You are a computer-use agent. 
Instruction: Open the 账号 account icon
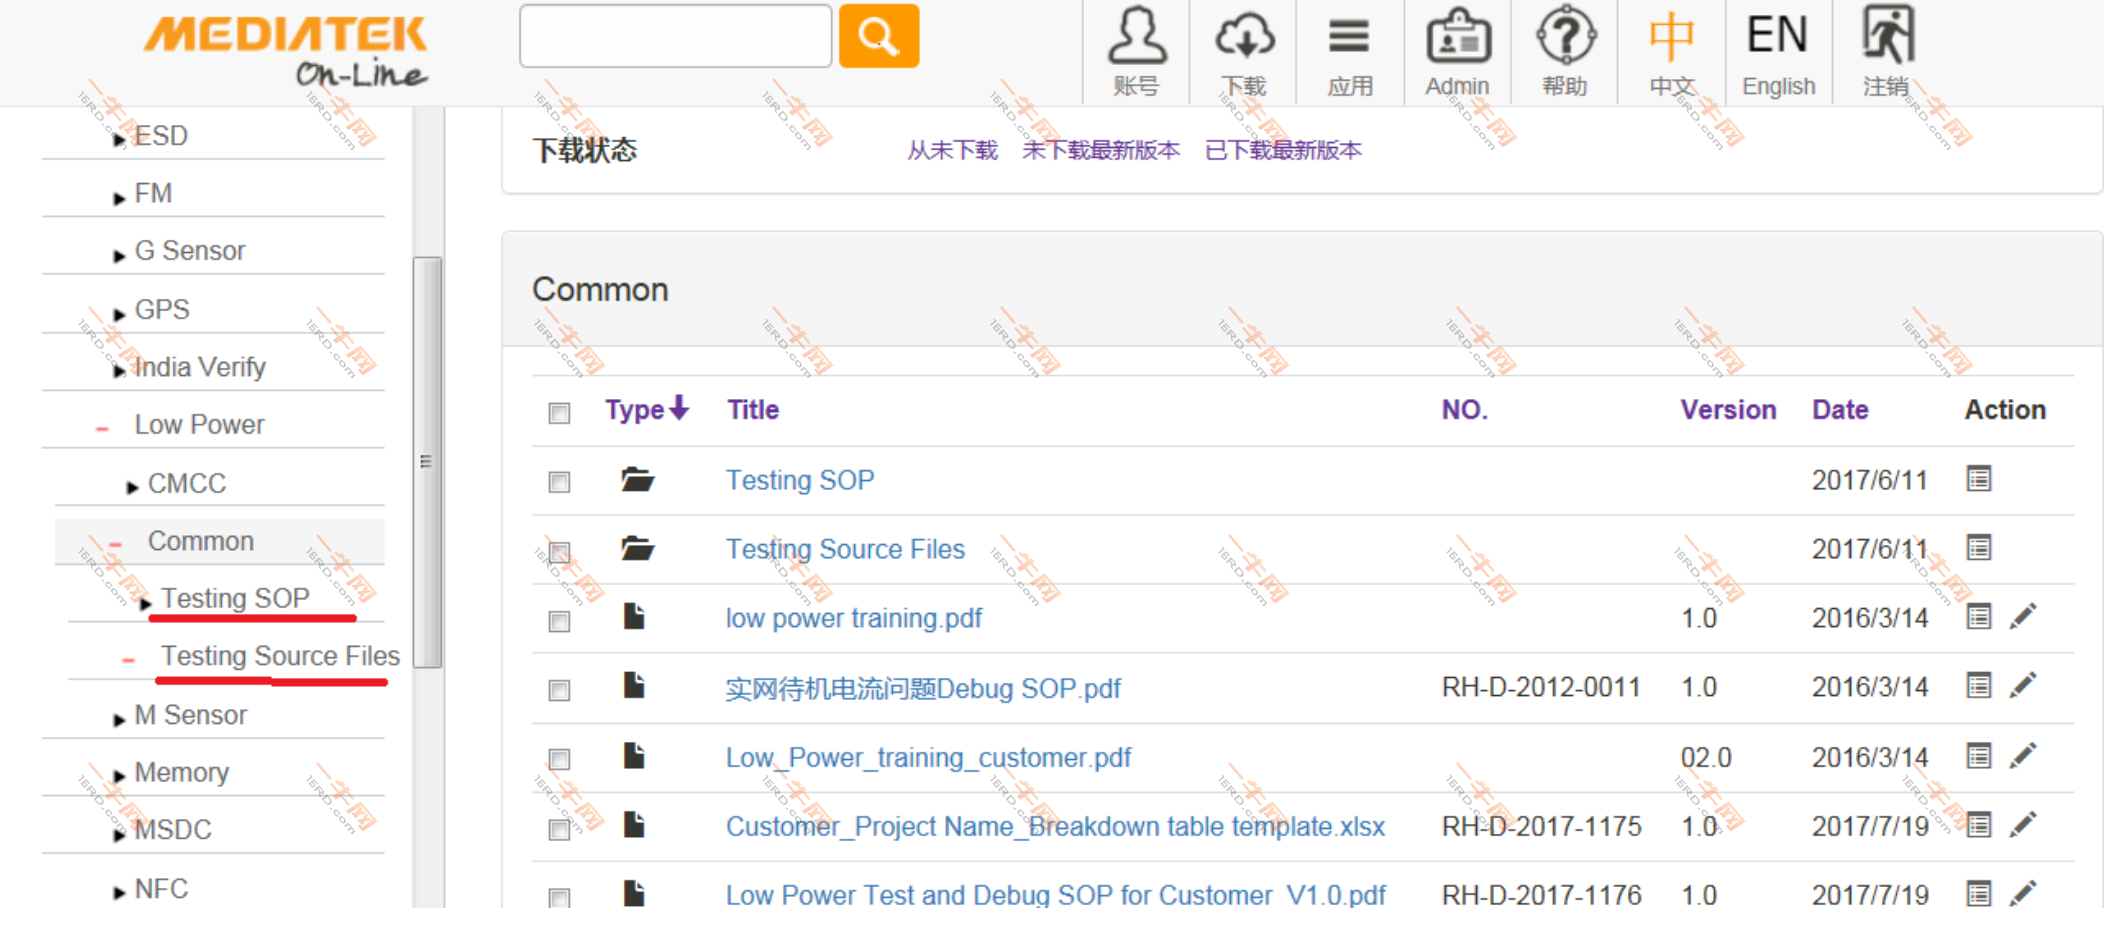pos(1135,36)
